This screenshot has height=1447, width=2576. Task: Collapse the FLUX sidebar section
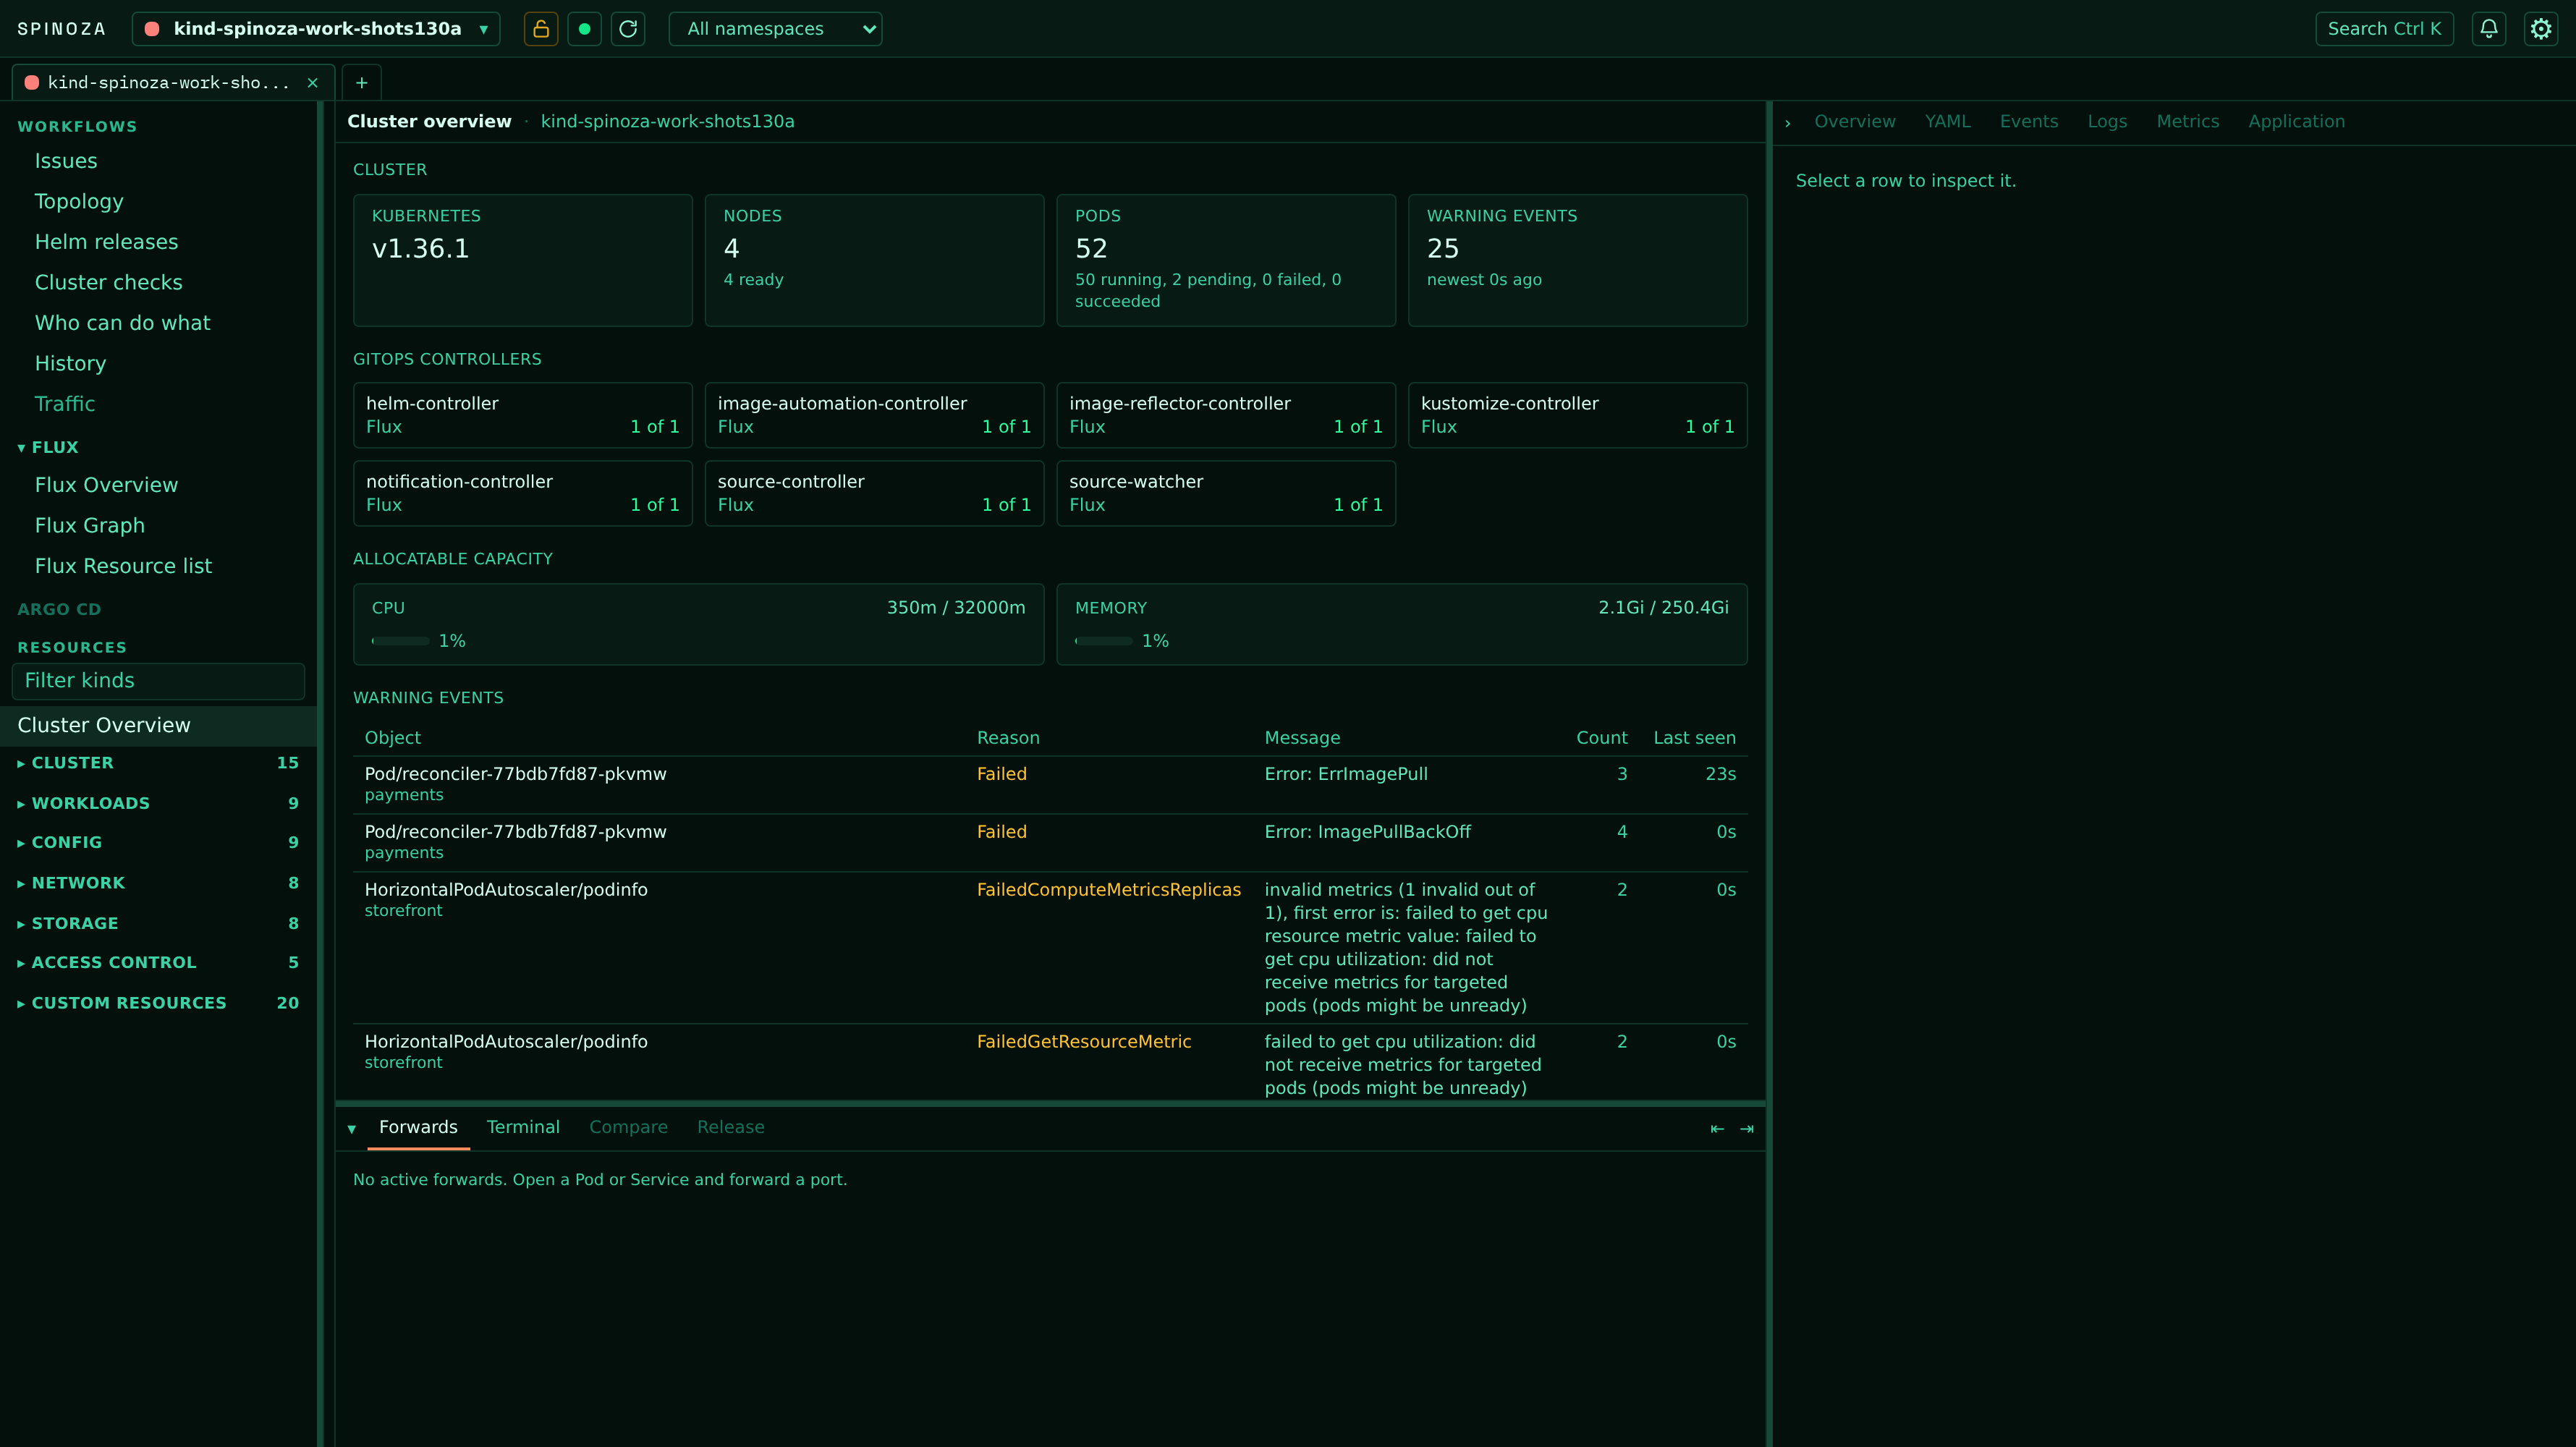coord(48,447)
